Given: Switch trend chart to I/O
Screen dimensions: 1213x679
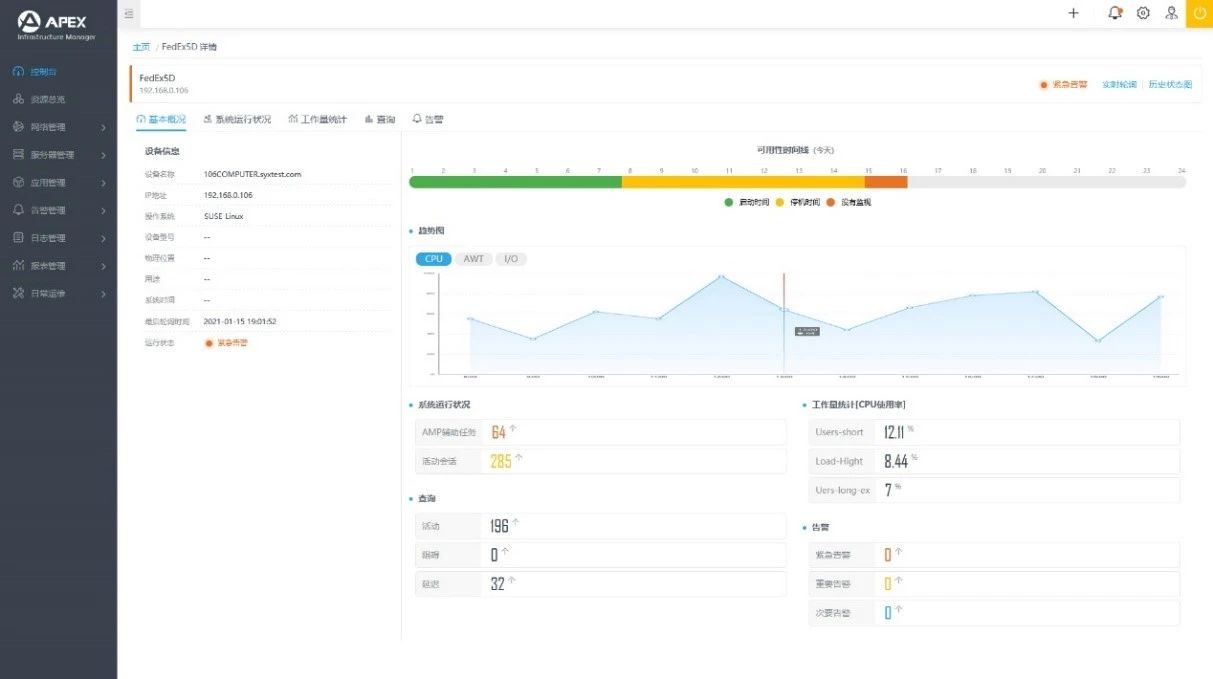Looking at the screenshot, I should 510,259.
